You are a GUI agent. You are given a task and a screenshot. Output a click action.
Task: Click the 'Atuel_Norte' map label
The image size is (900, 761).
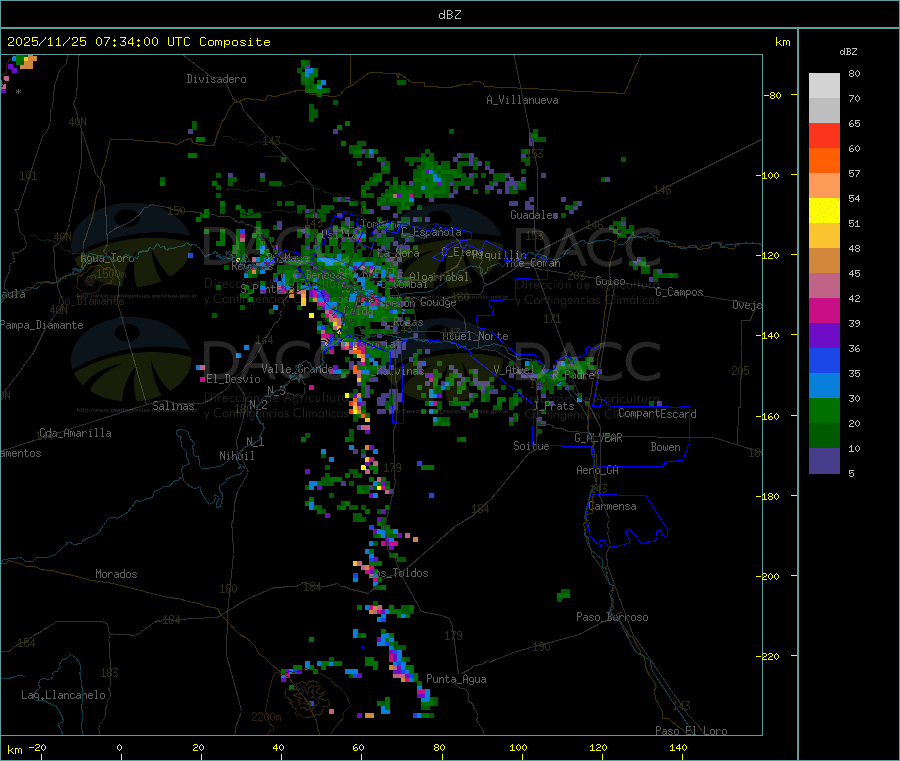tap(475, 336)
